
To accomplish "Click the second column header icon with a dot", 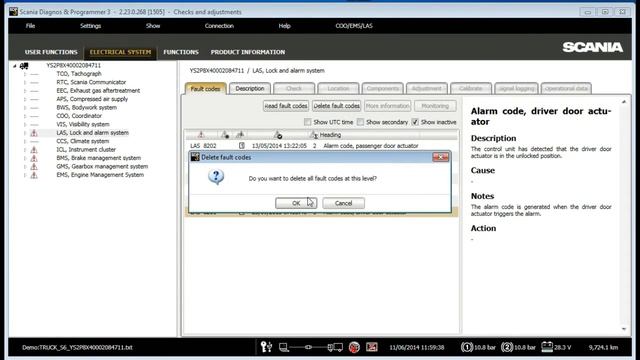I will (x=225, y=134).
